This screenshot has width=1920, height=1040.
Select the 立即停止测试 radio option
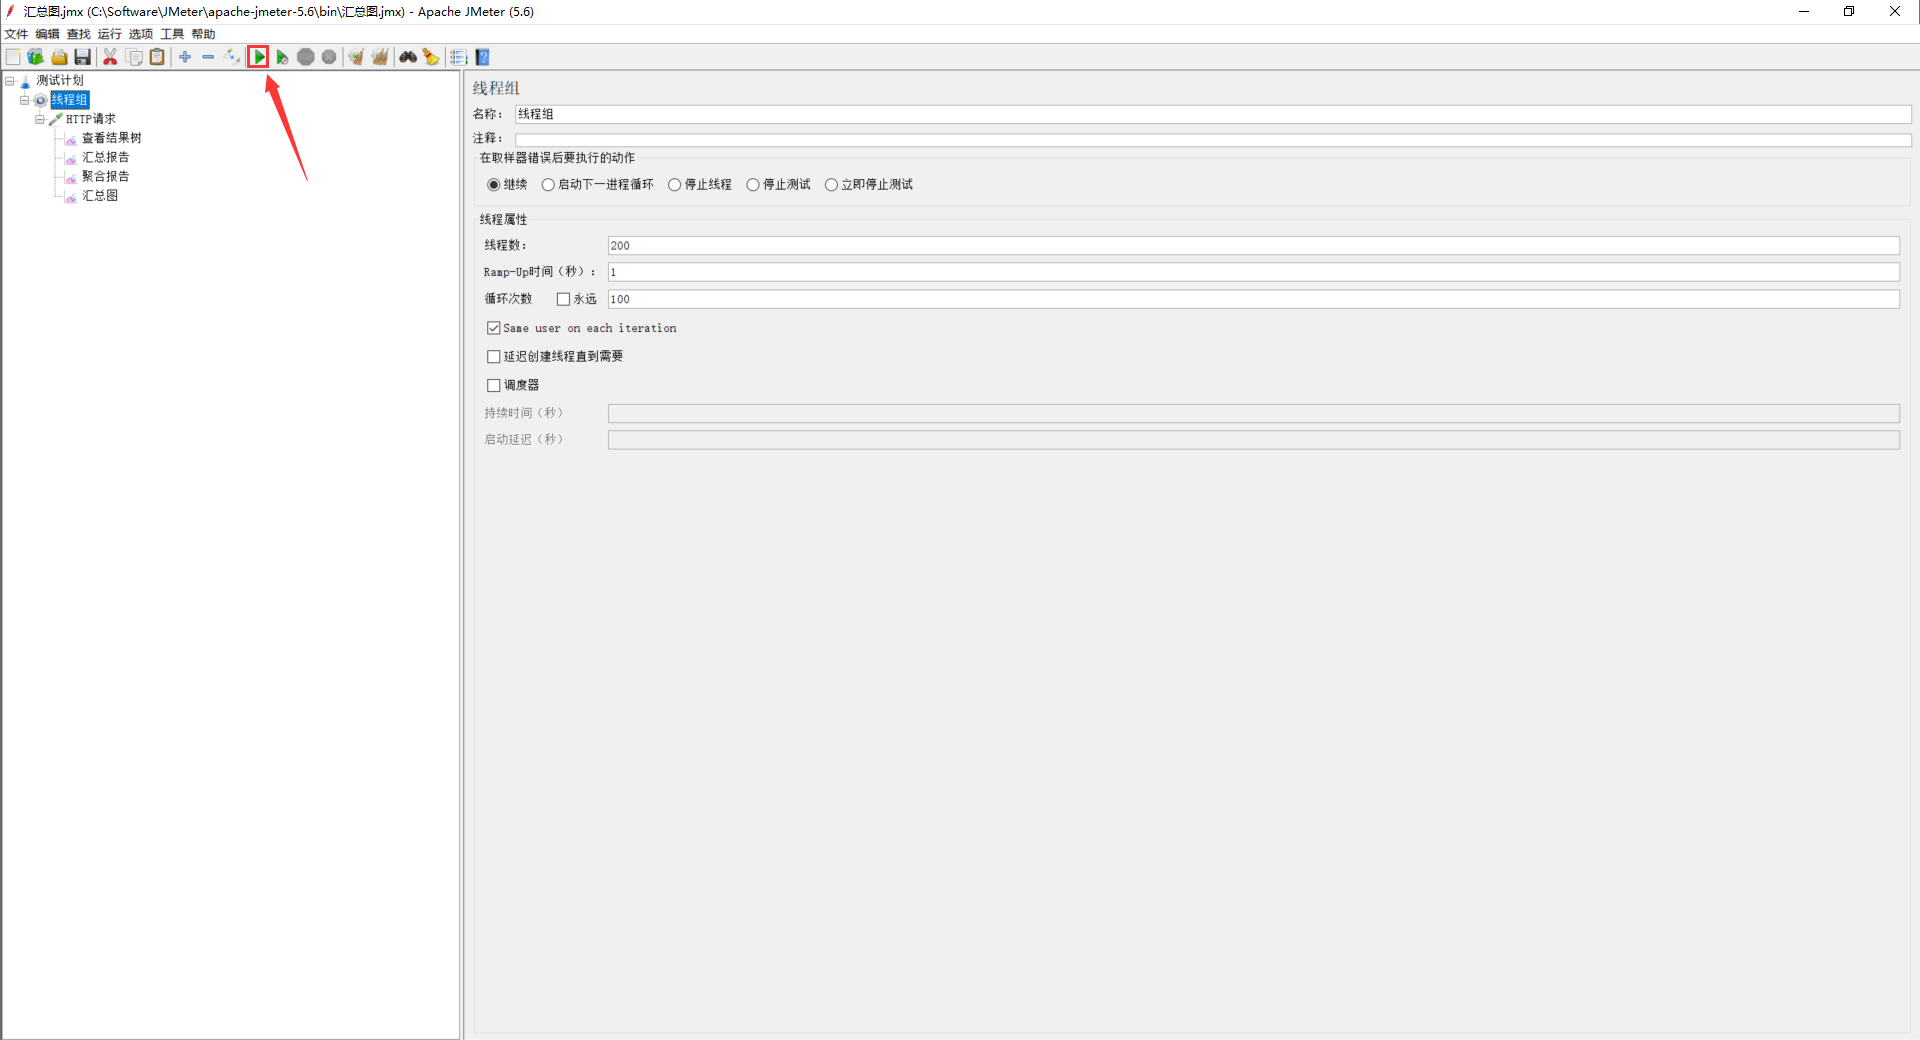831,185
